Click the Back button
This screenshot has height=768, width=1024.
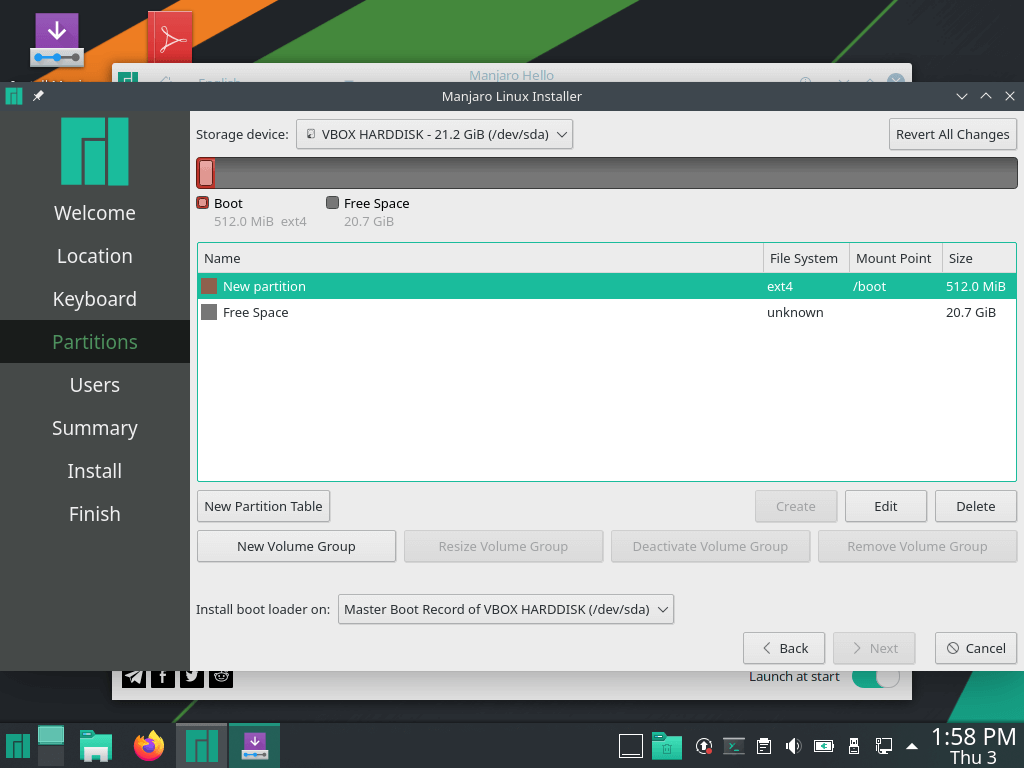tap(784, 648)
